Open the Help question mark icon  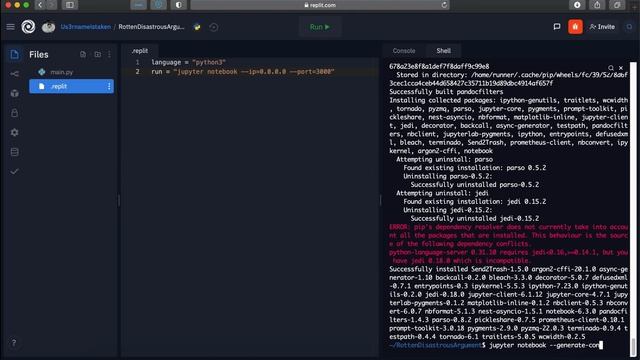13,343
